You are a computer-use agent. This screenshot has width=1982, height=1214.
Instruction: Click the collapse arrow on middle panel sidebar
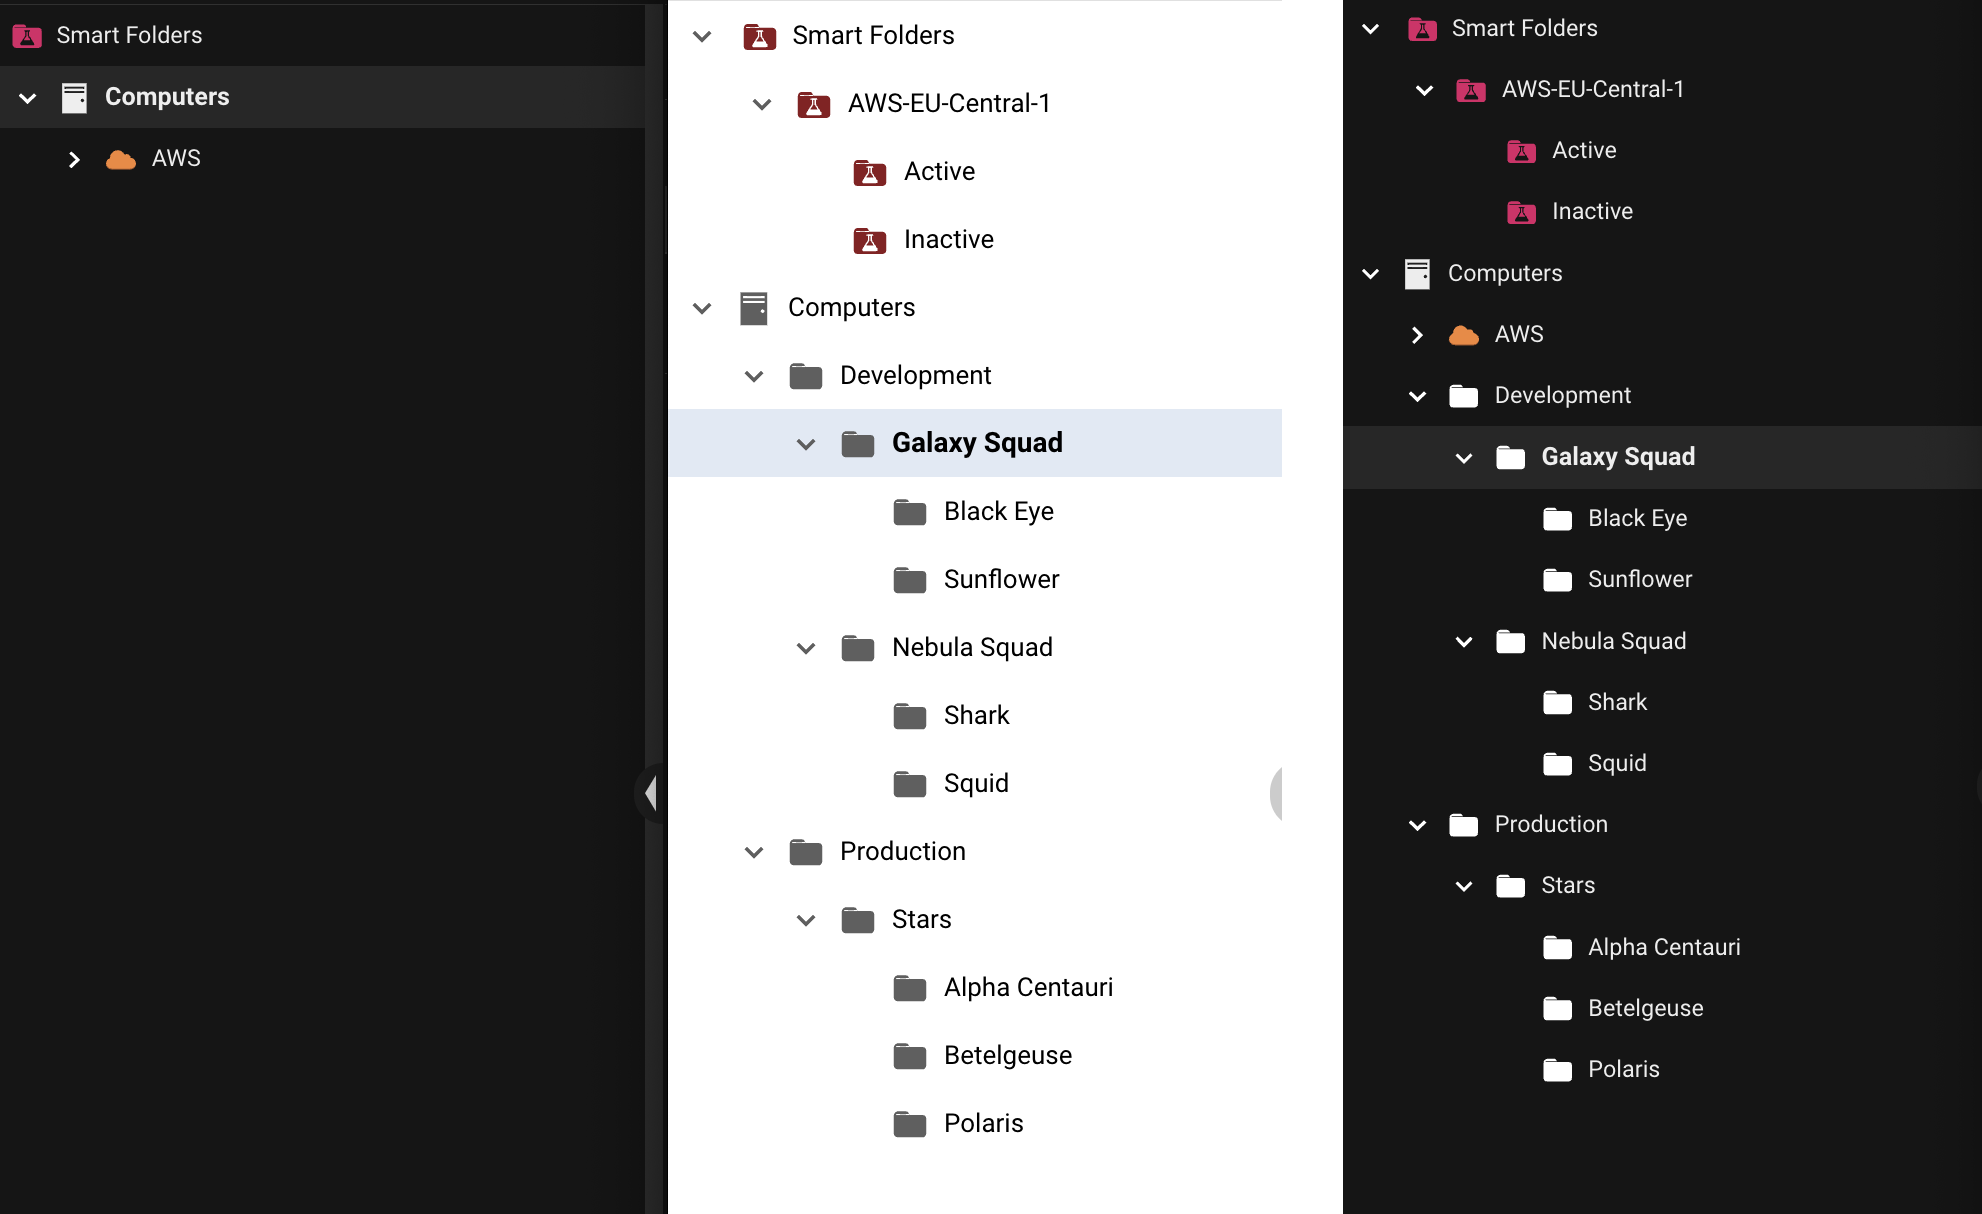[x=650, y=792]
